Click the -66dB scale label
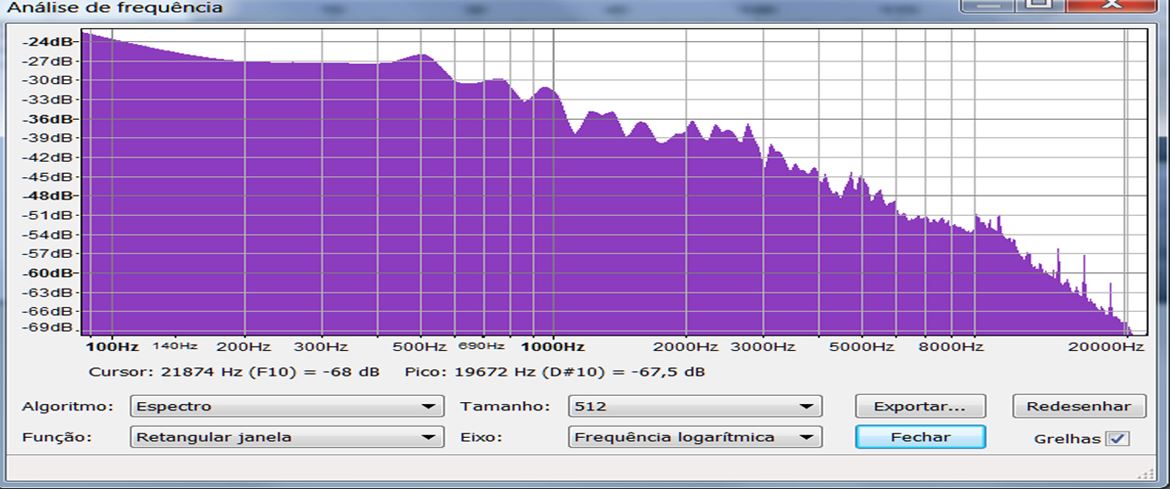The height and width of the screenshot is (489, 1170). coord(46,311)
